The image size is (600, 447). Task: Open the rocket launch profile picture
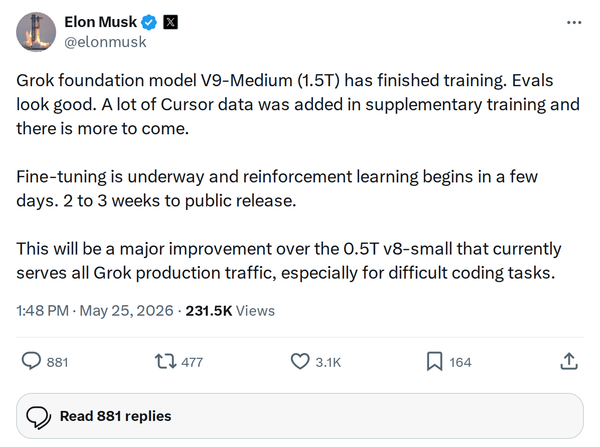pyautogui.click(x=36, y=32)
